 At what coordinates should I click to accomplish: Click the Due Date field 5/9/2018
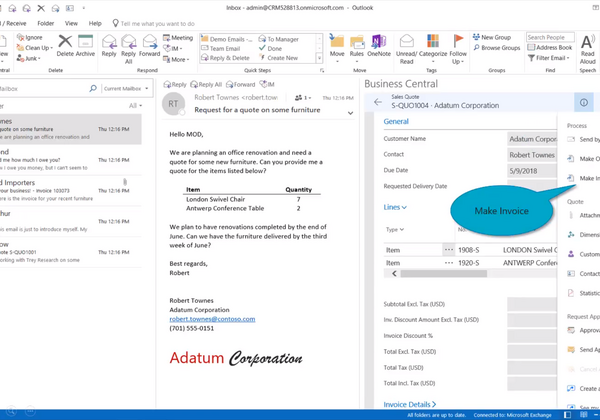point(532,171)
